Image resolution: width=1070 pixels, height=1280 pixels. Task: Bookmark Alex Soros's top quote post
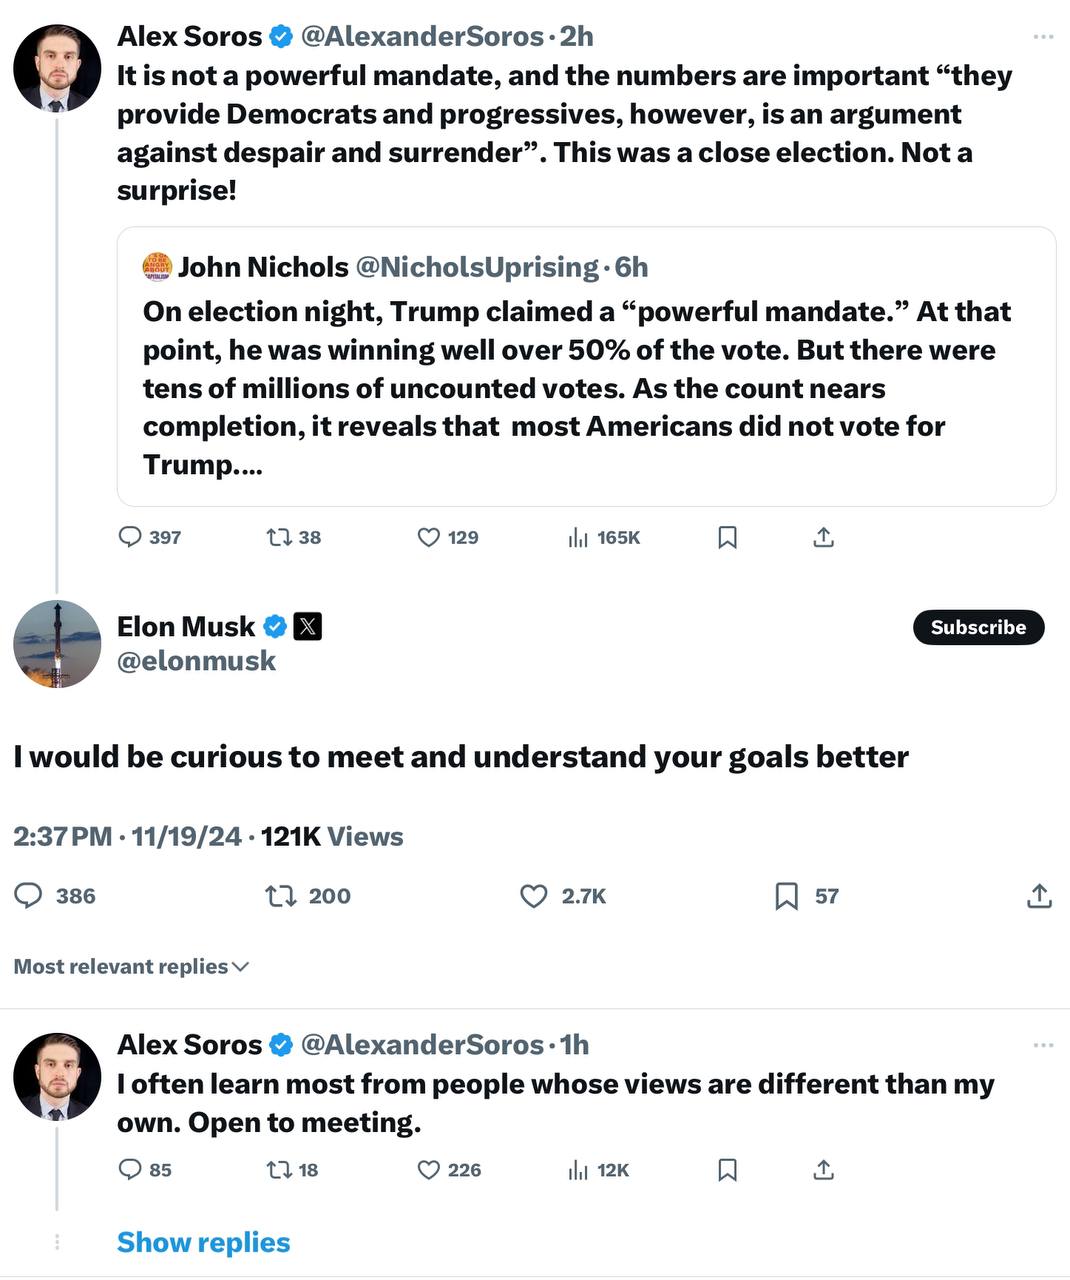pos(728,537)
